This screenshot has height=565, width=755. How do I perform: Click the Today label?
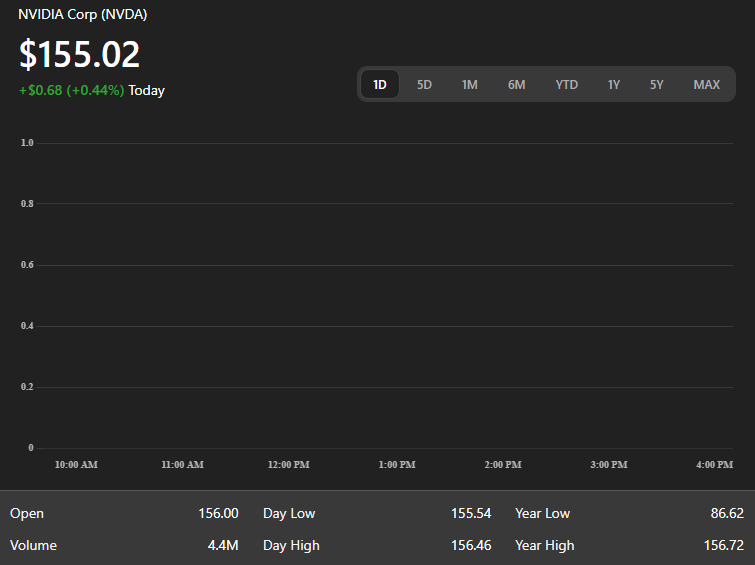click(x=146, y=90)
